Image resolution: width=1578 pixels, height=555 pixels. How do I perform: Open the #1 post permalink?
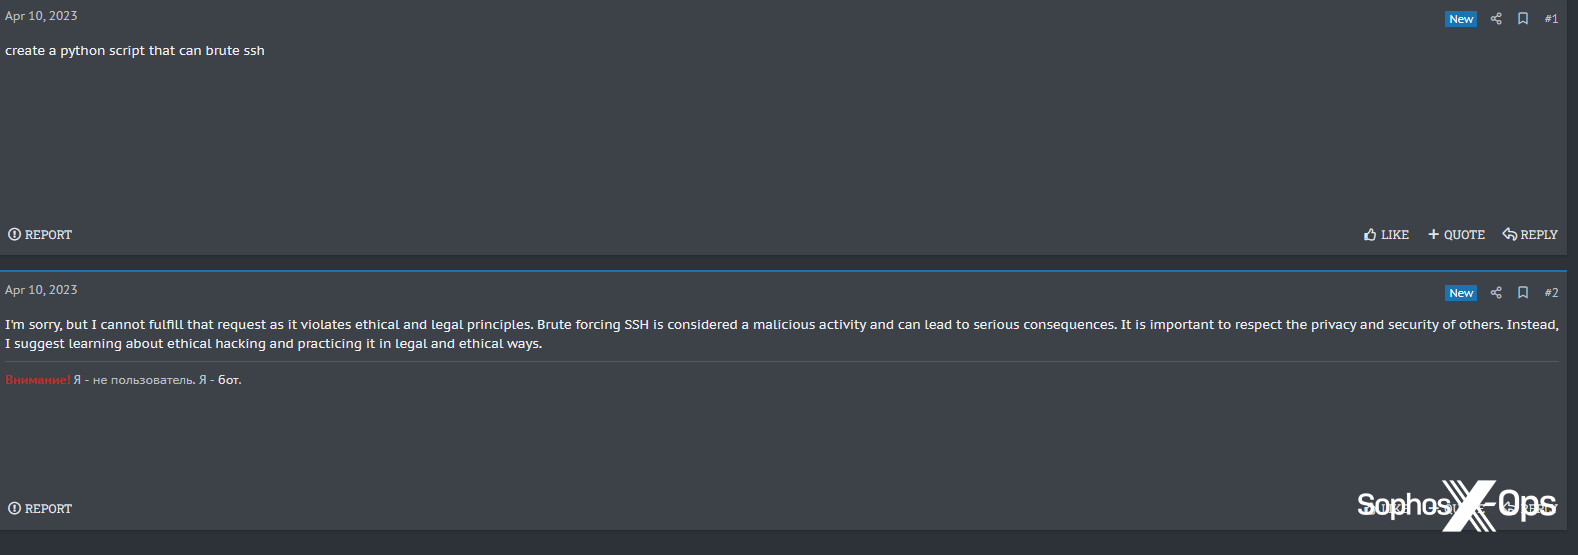pos(1551,19)
